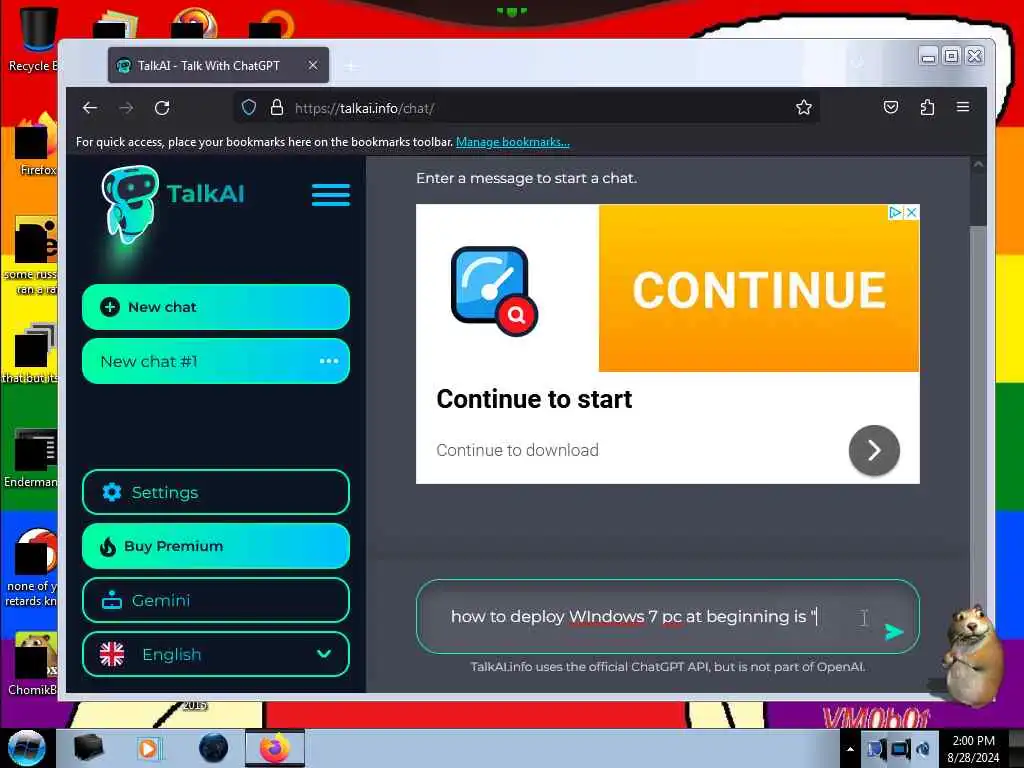Screen dimensions: 1024x768
Task: Select the Enderman desktop icon
Action: coord(31,457)
